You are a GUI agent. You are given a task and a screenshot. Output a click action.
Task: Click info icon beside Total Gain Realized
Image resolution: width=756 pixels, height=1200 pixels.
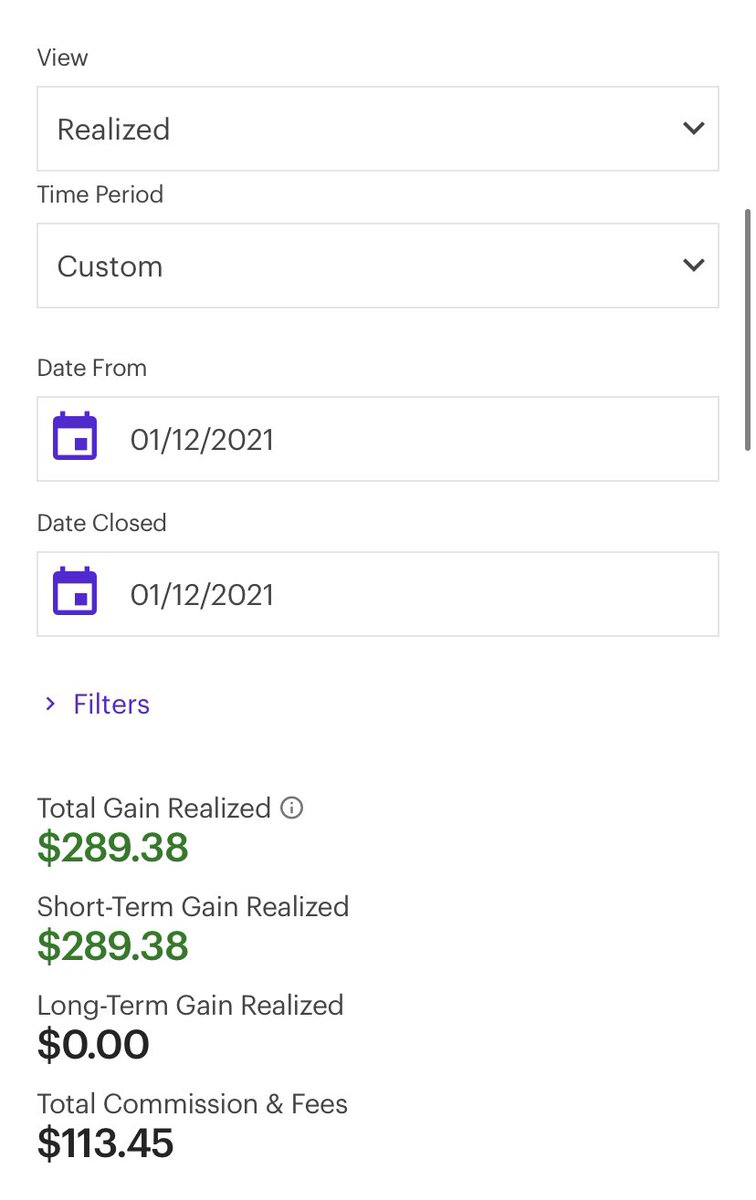291,808
